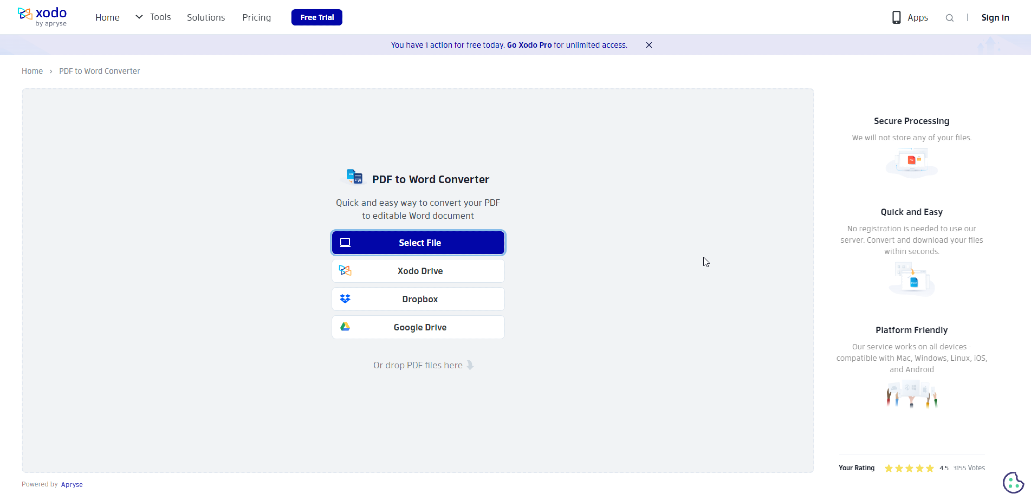Click the Platform Friendly illustration
This screenshot has height=500, width=1031.
click(911, 393)
